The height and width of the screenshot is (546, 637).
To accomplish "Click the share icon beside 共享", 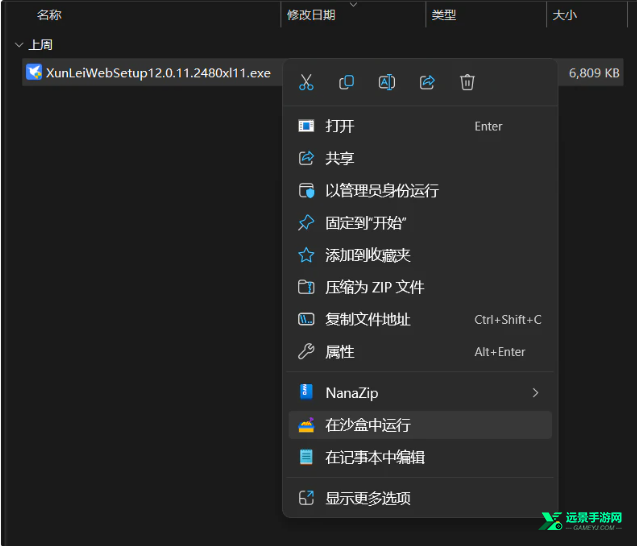I will click(x=306, y=158).
